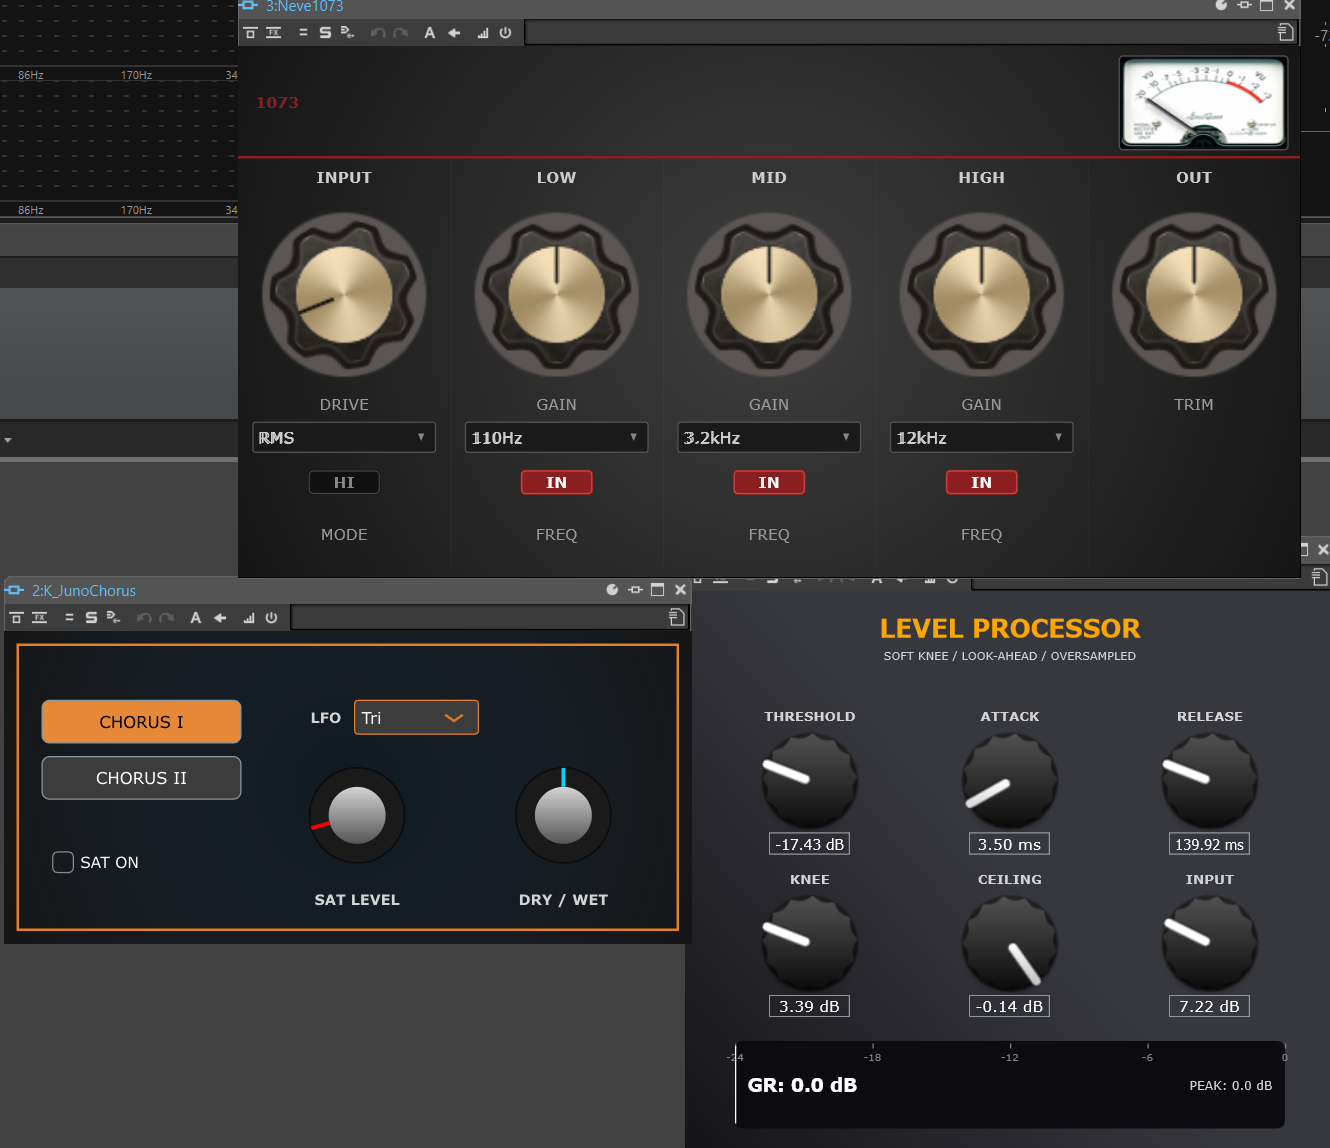Click the OUT trim knob on Neve1073
The width and height of the screenshot is (1330, 1148).
coord(1194,295)
